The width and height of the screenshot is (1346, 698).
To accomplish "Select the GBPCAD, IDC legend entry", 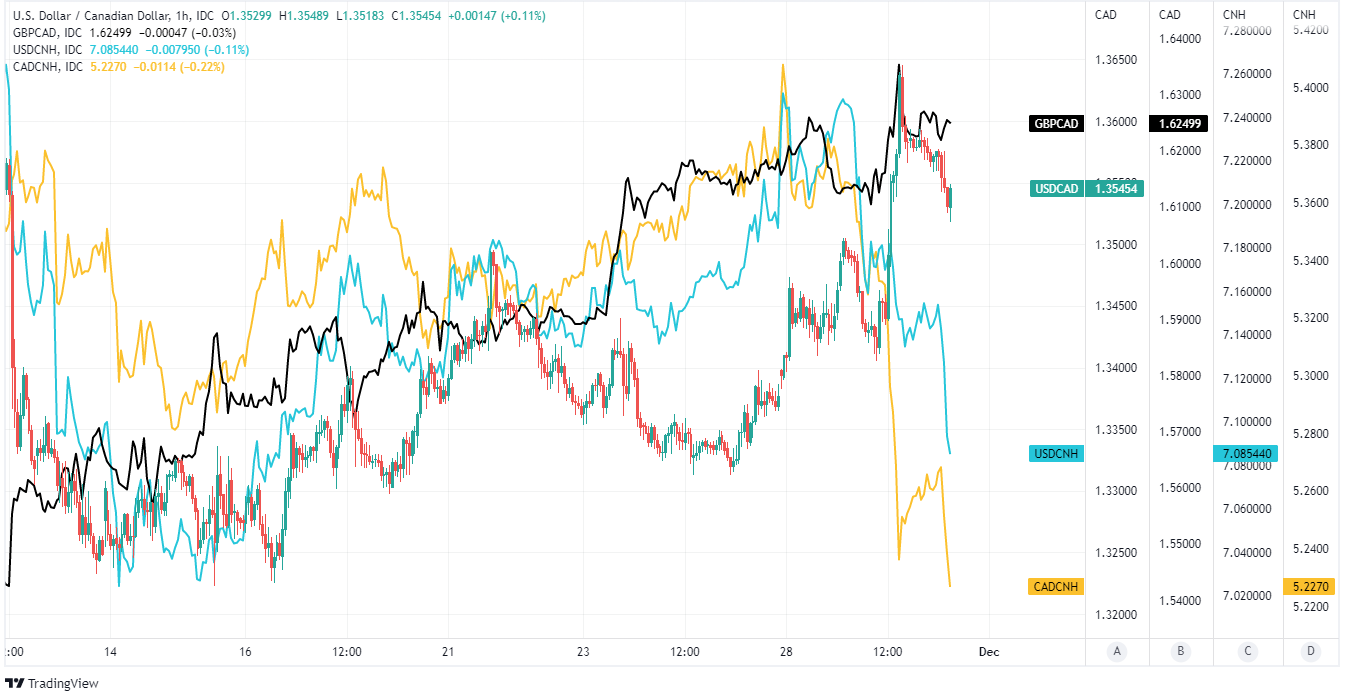I will point(47,33).
